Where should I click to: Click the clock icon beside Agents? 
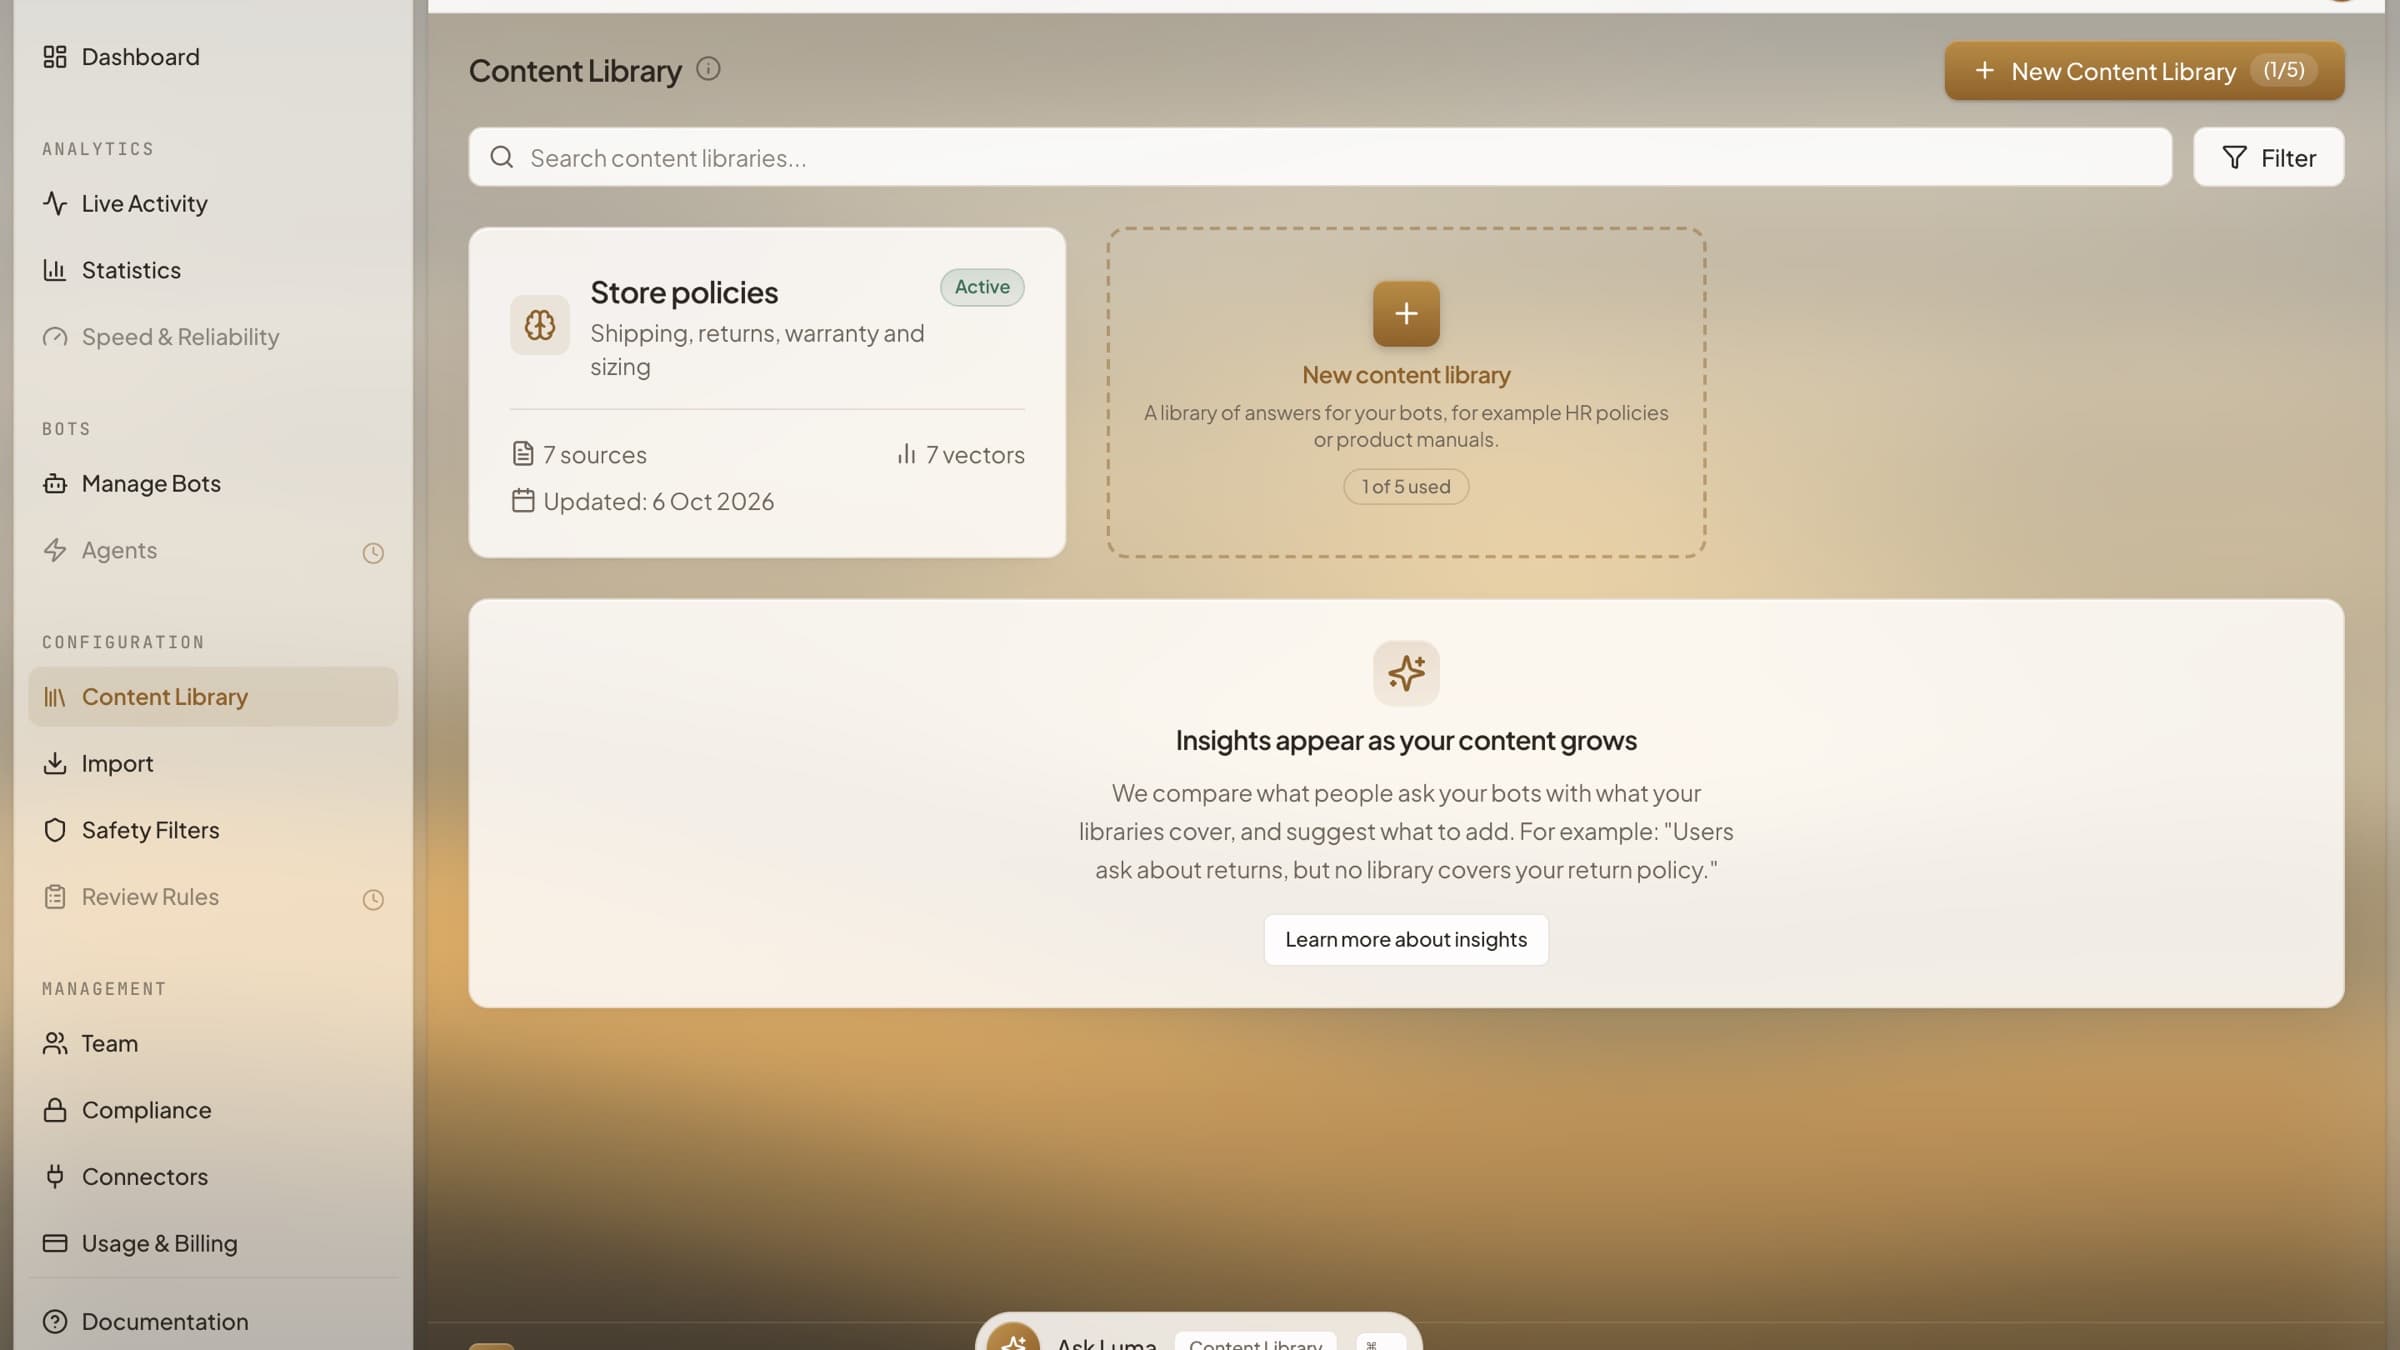(373, 553)
